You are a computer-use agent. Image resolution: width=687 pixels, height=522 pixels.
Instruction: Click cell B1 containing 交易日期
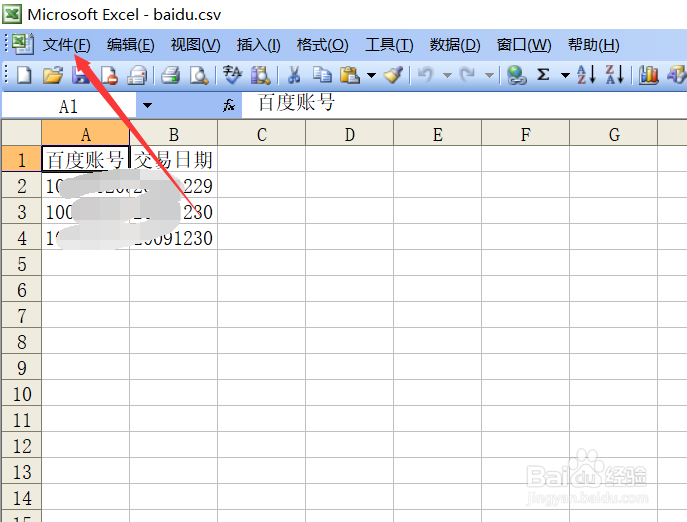point(174,159)
